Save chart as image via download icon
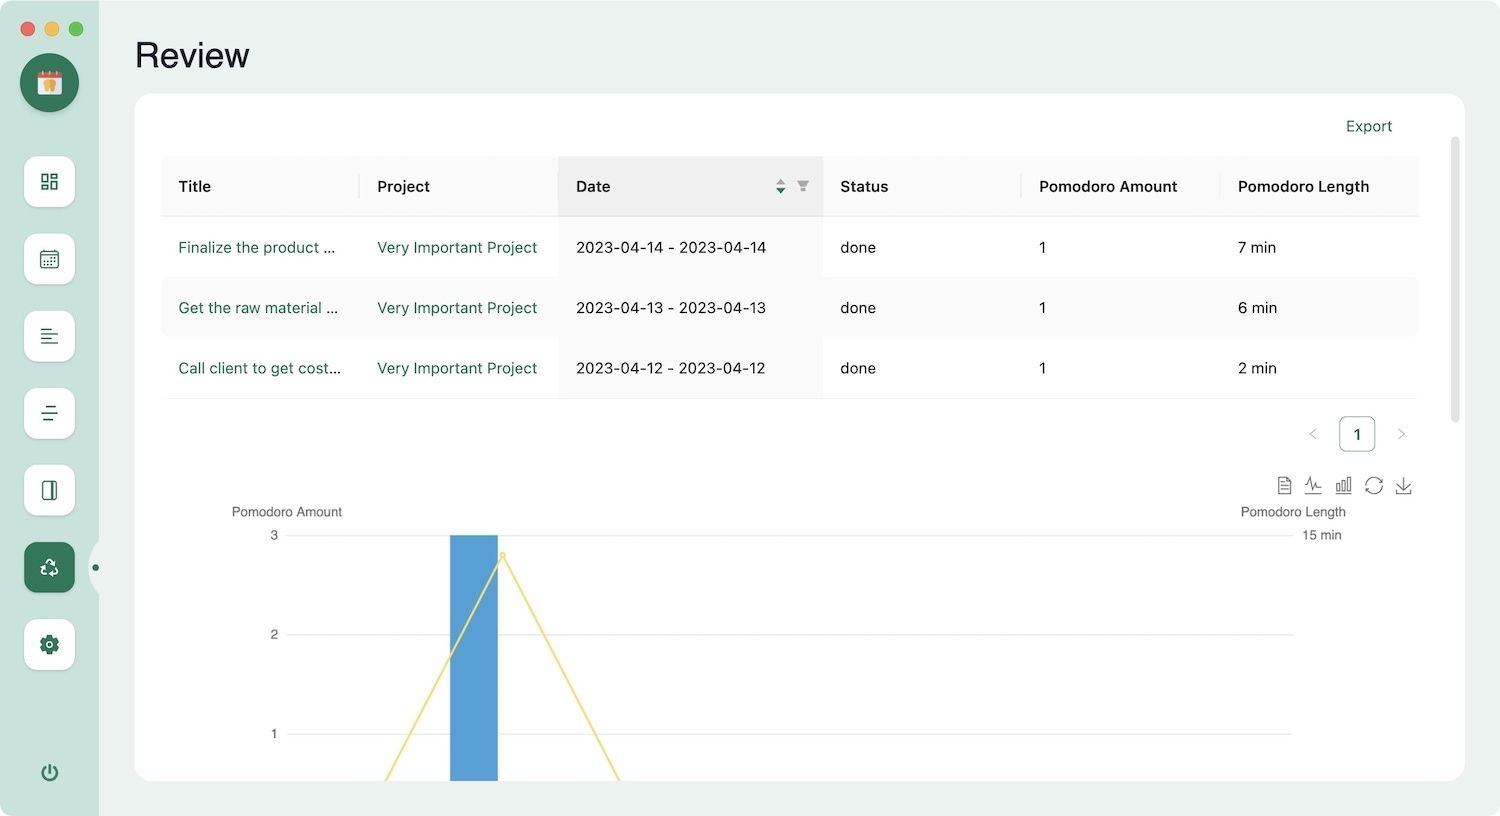The image size is (1500, 816). 1403,486
